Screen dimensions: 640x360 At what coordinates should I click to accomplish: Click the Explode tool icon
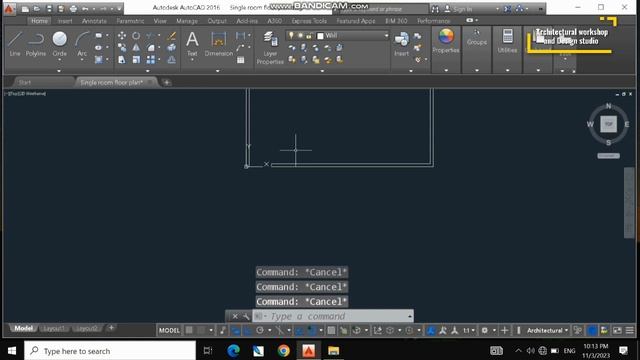click(172, 48)
